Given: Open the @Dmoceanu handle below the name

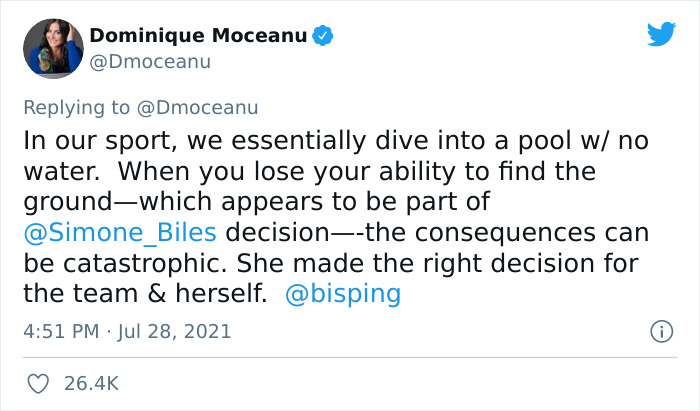Looking at the screenshot, I should [x=150, y=62].
